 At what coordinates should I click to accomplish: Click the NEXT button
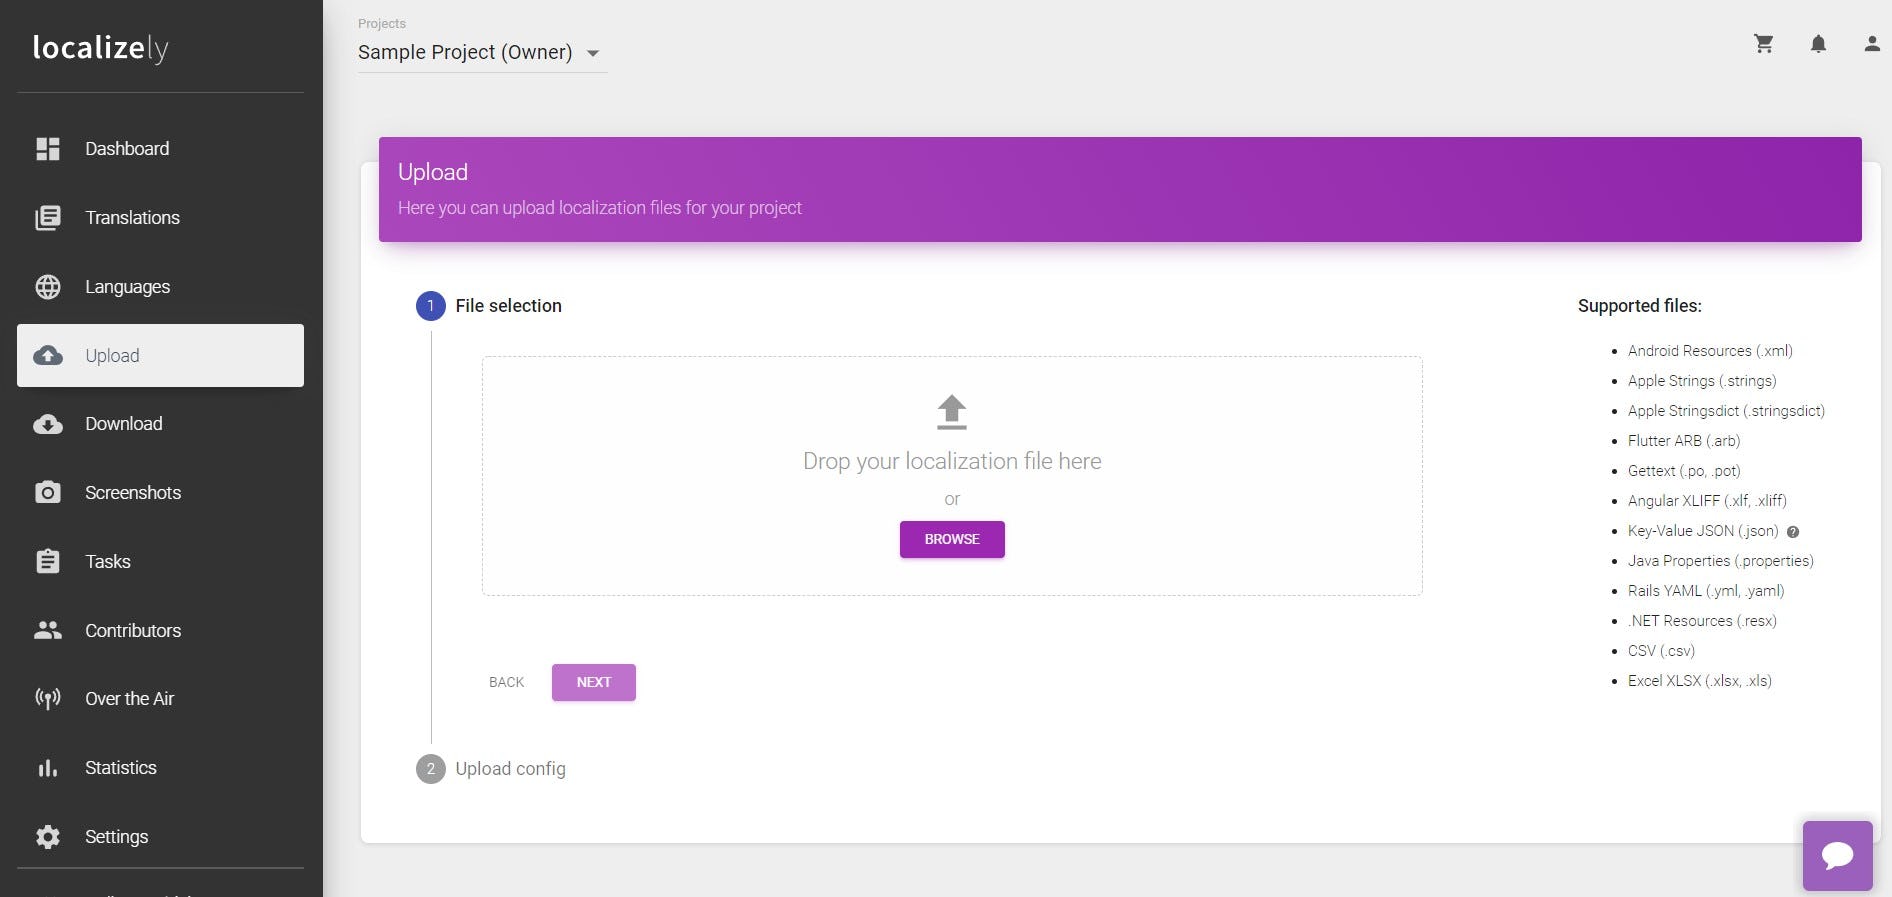coord(594,682)
